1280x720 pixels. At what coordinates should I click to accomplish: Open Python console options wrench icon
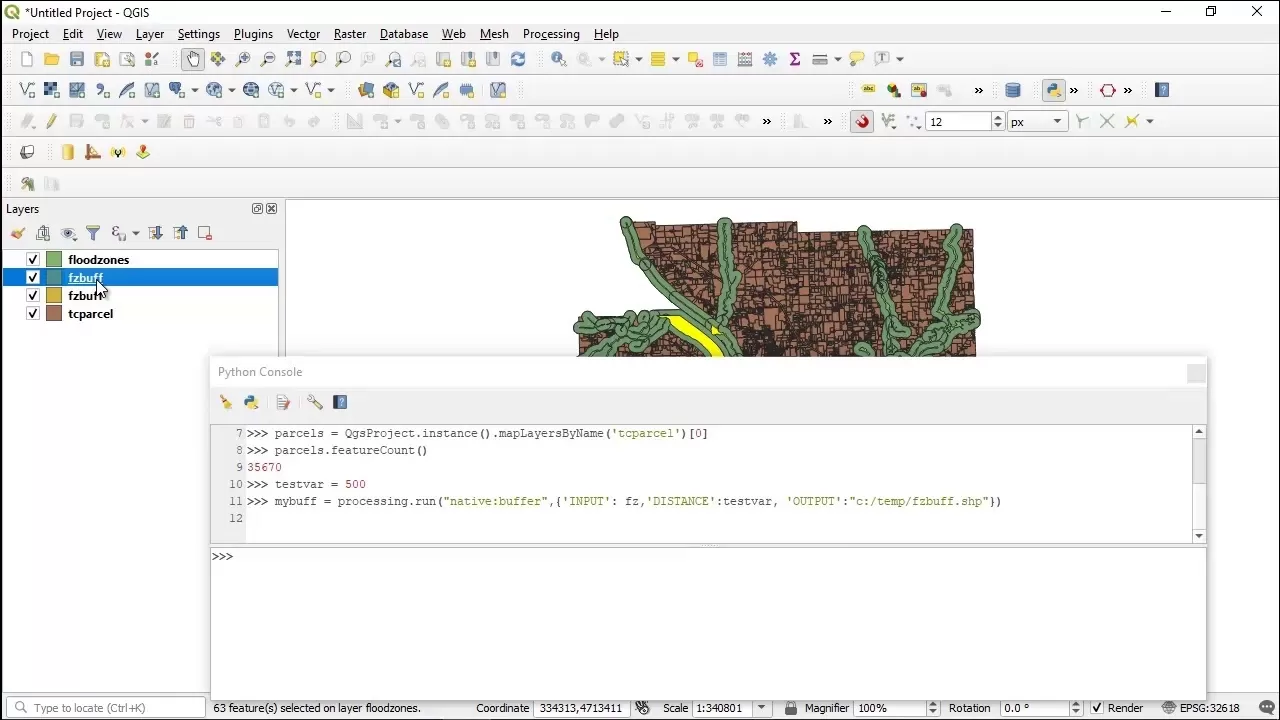coord(314,402)
